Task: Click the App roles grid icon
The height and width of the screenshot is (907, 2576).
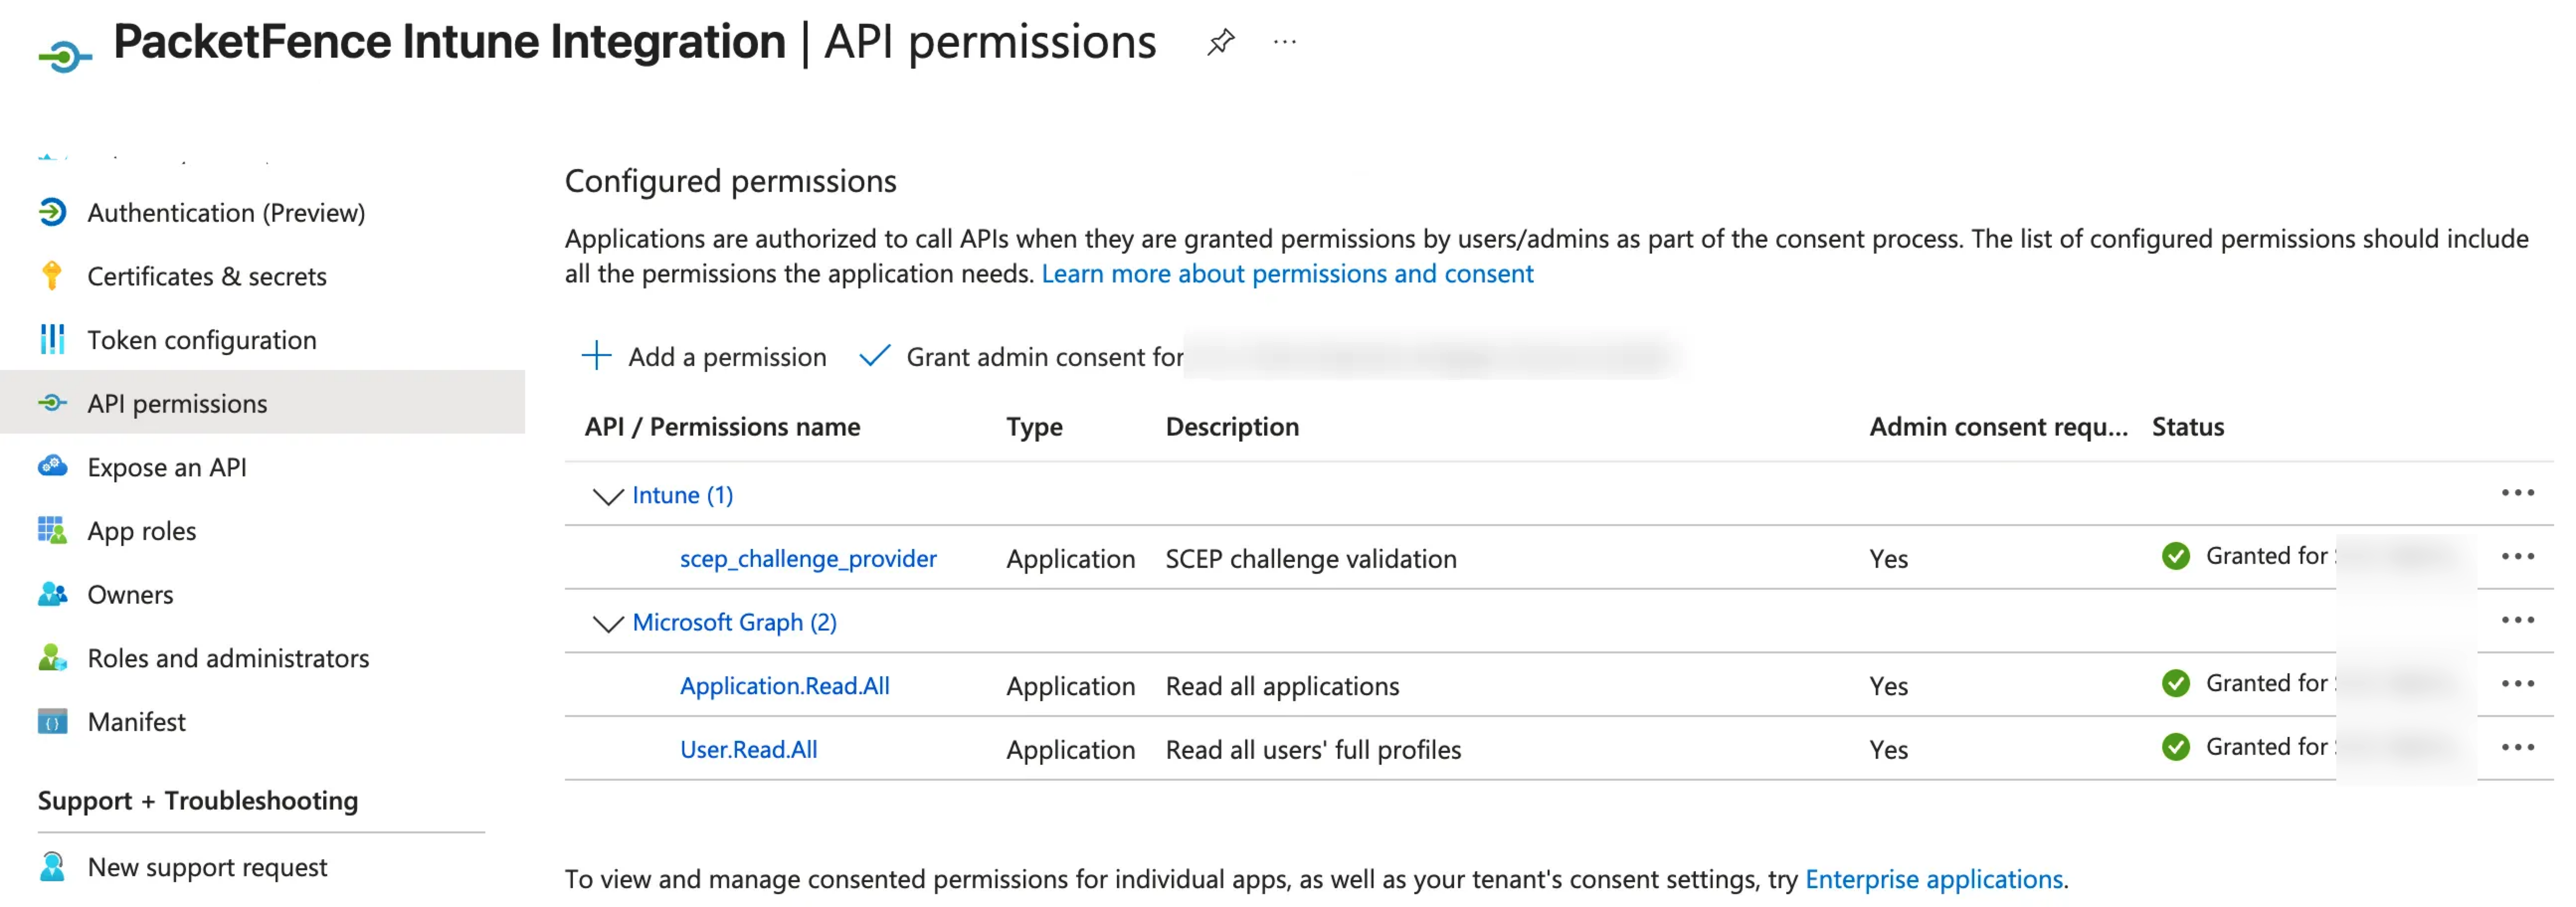Action: [52, 530]
